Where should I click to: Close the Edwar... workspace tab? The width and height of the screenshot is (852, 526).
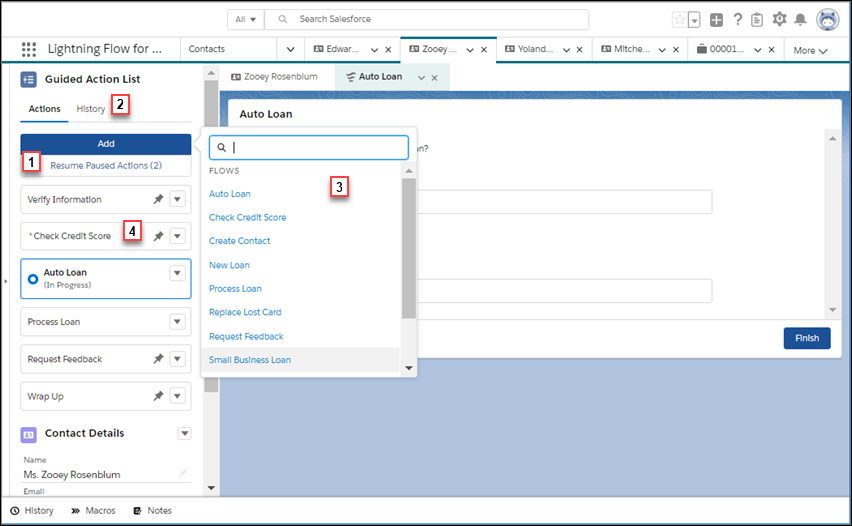(389, 49)
